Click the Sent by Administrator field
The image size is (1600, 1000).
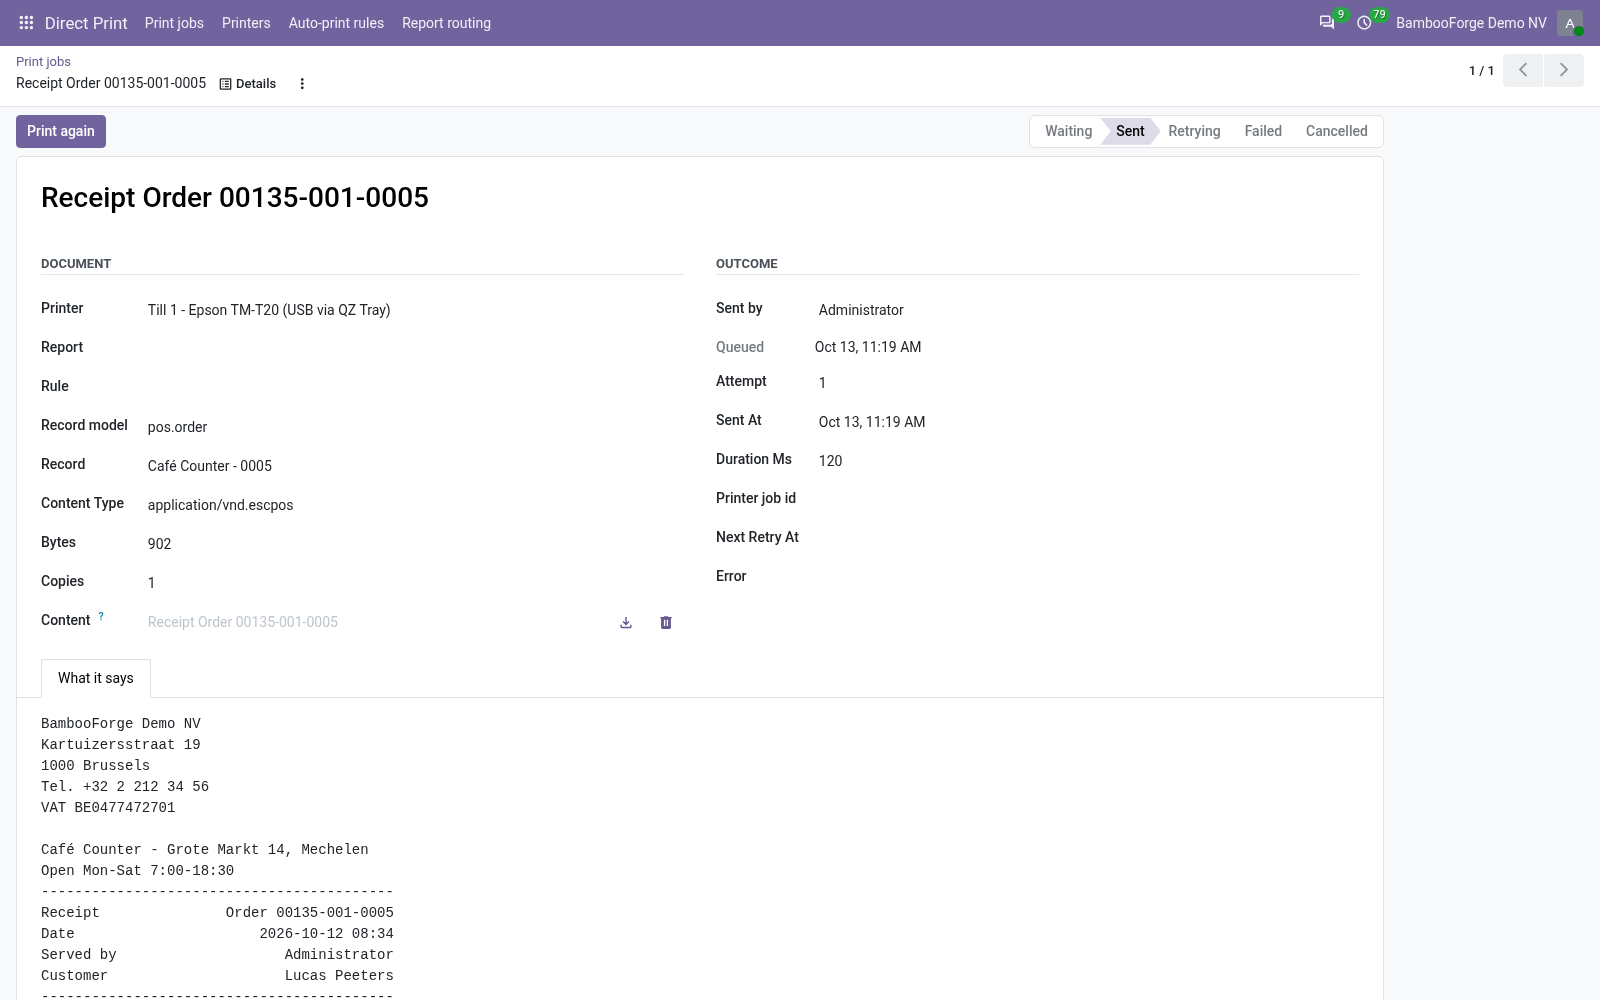[x=1088, y=310]
